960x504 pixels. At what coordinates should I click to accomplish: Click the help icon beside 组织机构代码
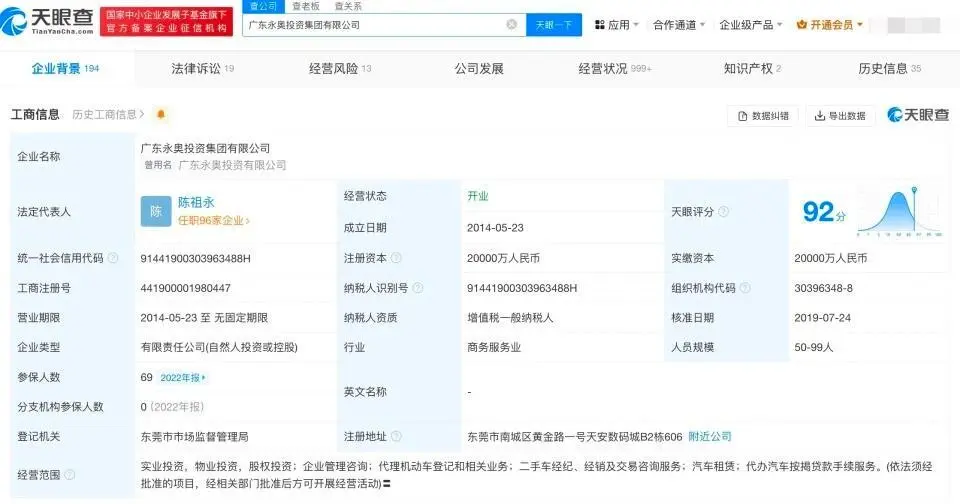(744, 288)
